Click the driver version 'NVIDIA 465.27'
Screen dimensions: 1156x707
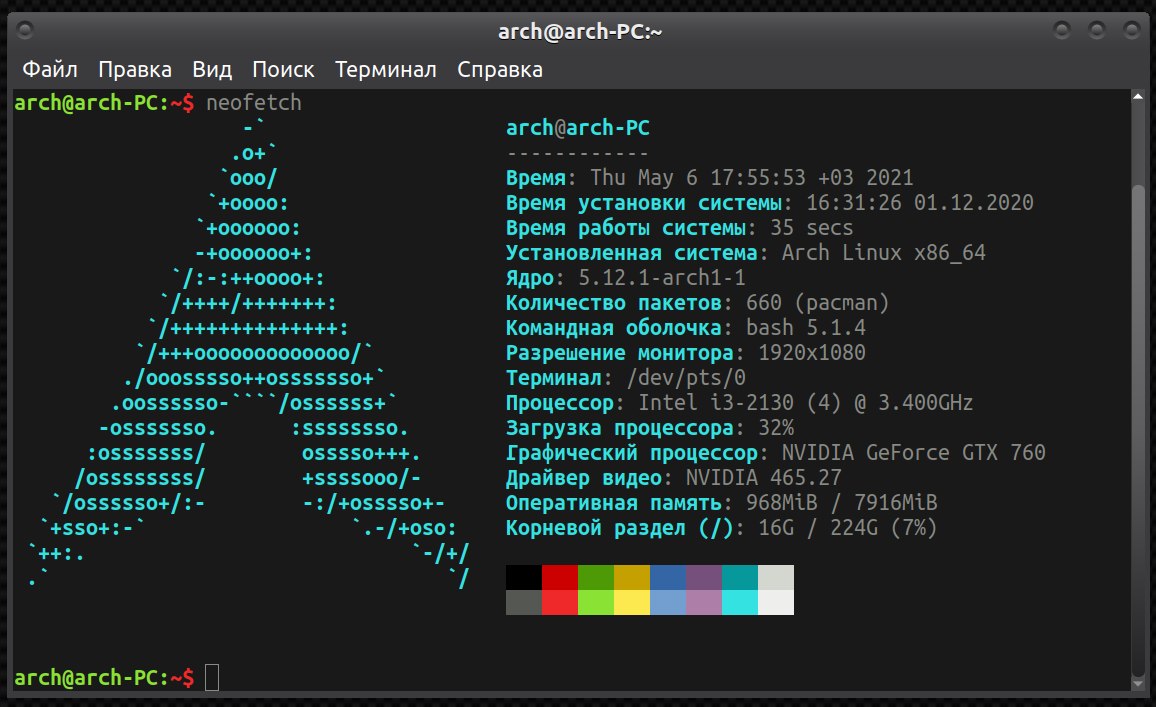[x=763, y=478]
